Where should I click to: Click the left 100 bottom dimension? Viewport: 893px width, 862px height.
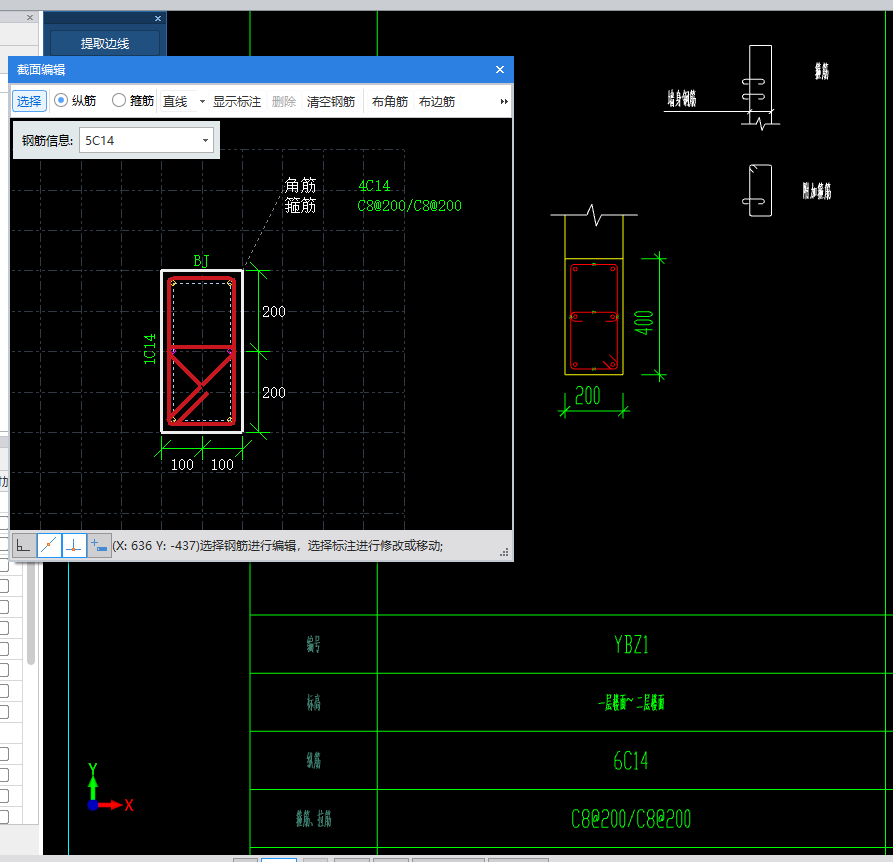(x=182, y=465)
